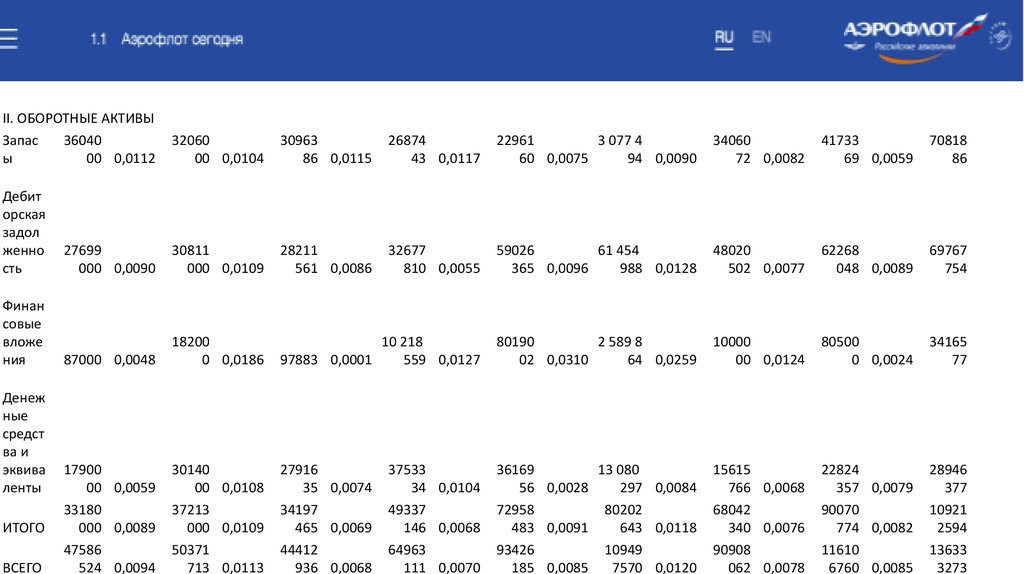The width and height of the screenshot is (1024, 574).
Task: Open the hamburger menu
Action: [x=9, y=39]
